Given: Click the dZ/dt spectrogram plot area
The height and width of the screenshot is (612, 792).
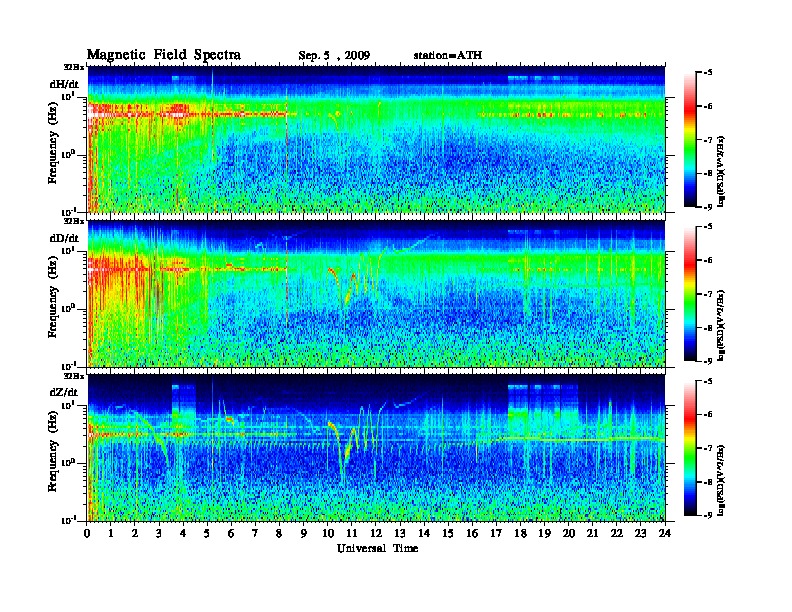Looking at the screenshot, I should 376,447.
